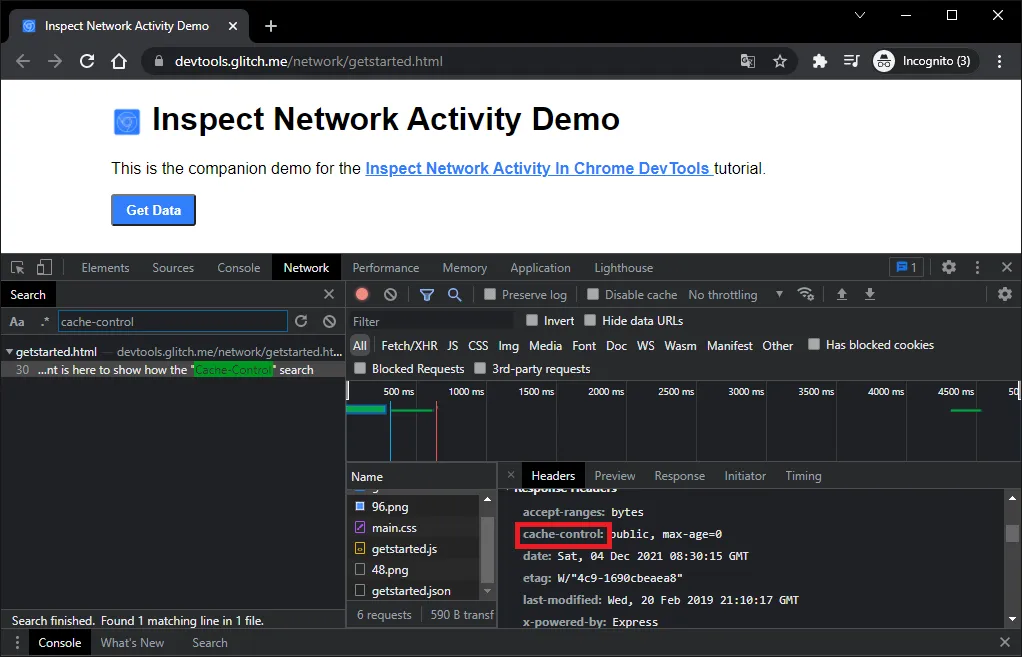Open the Performance tab
1022x657 pixels.
(386, 268)
